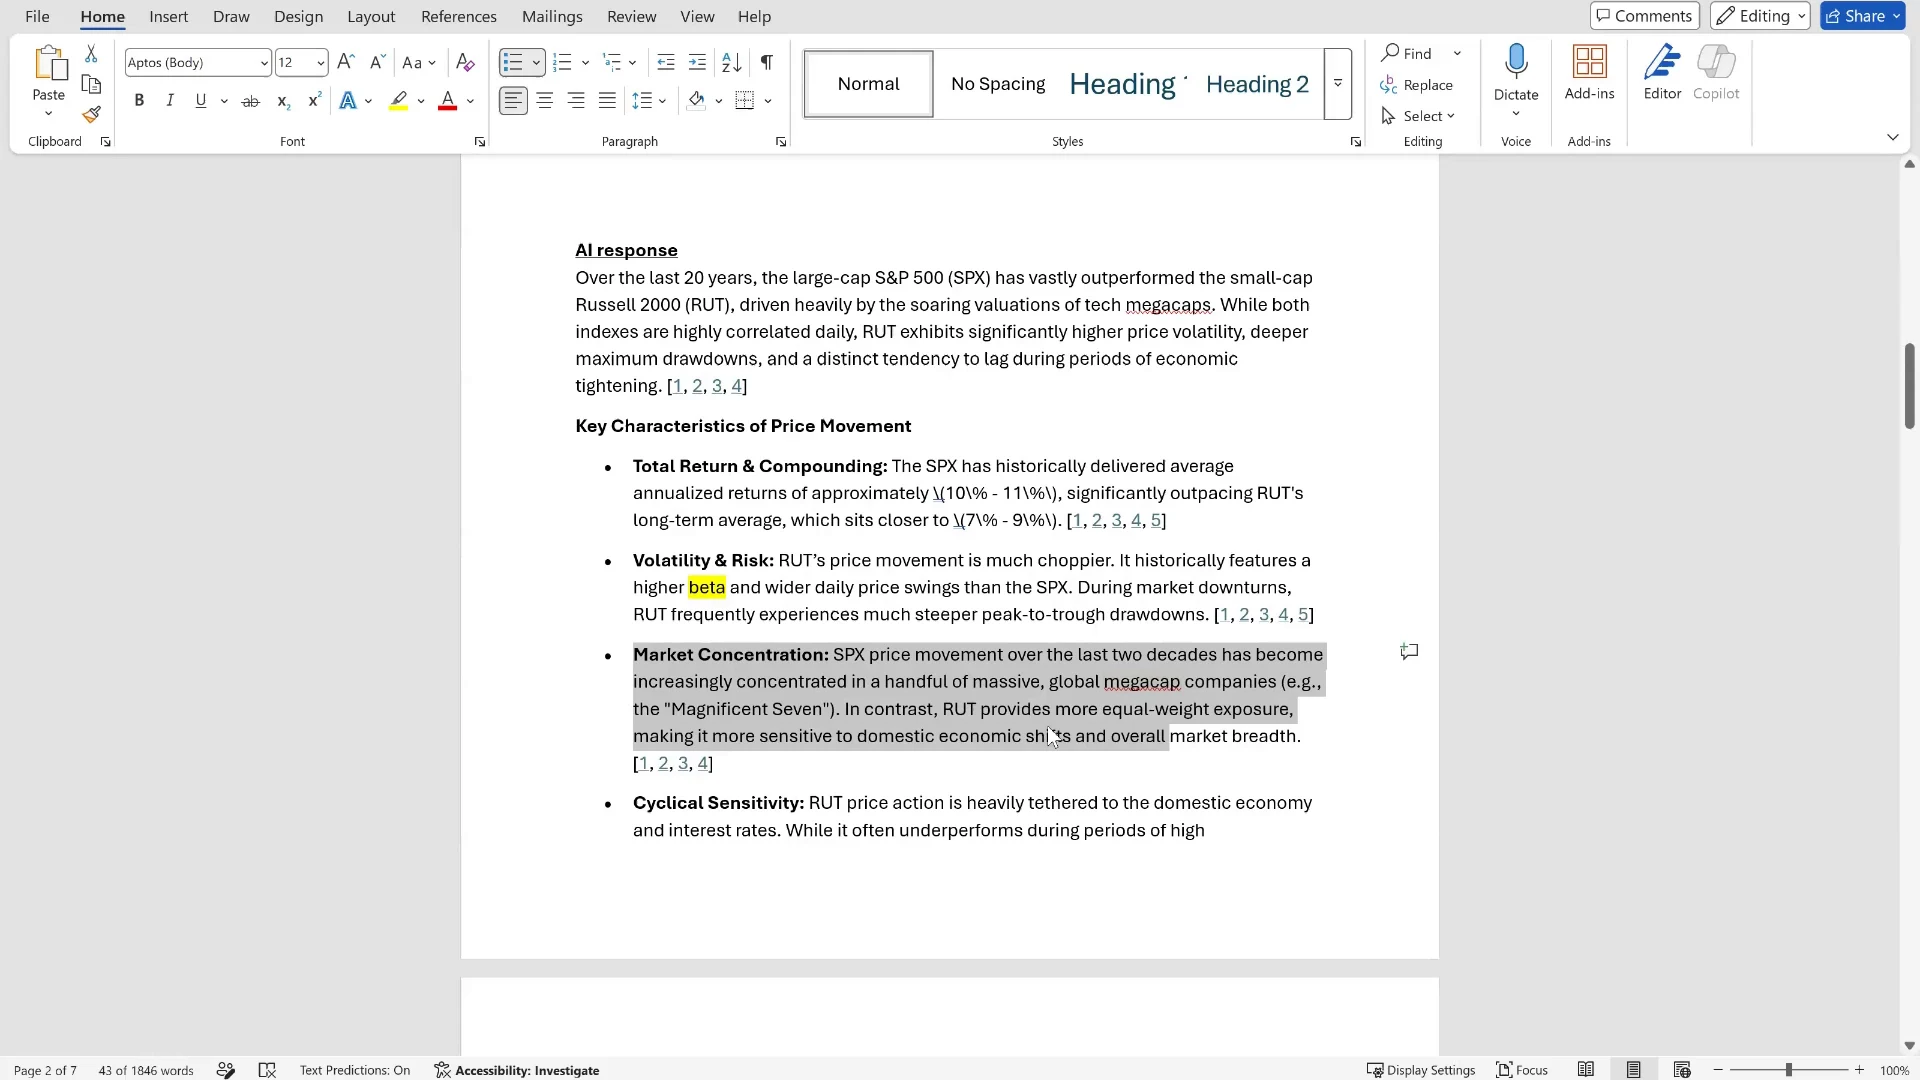Image resolution: width=1920 pixels, height=1080 pixels.
Task: Open the Add-ins gallery
Action: tap(1589, 72)
